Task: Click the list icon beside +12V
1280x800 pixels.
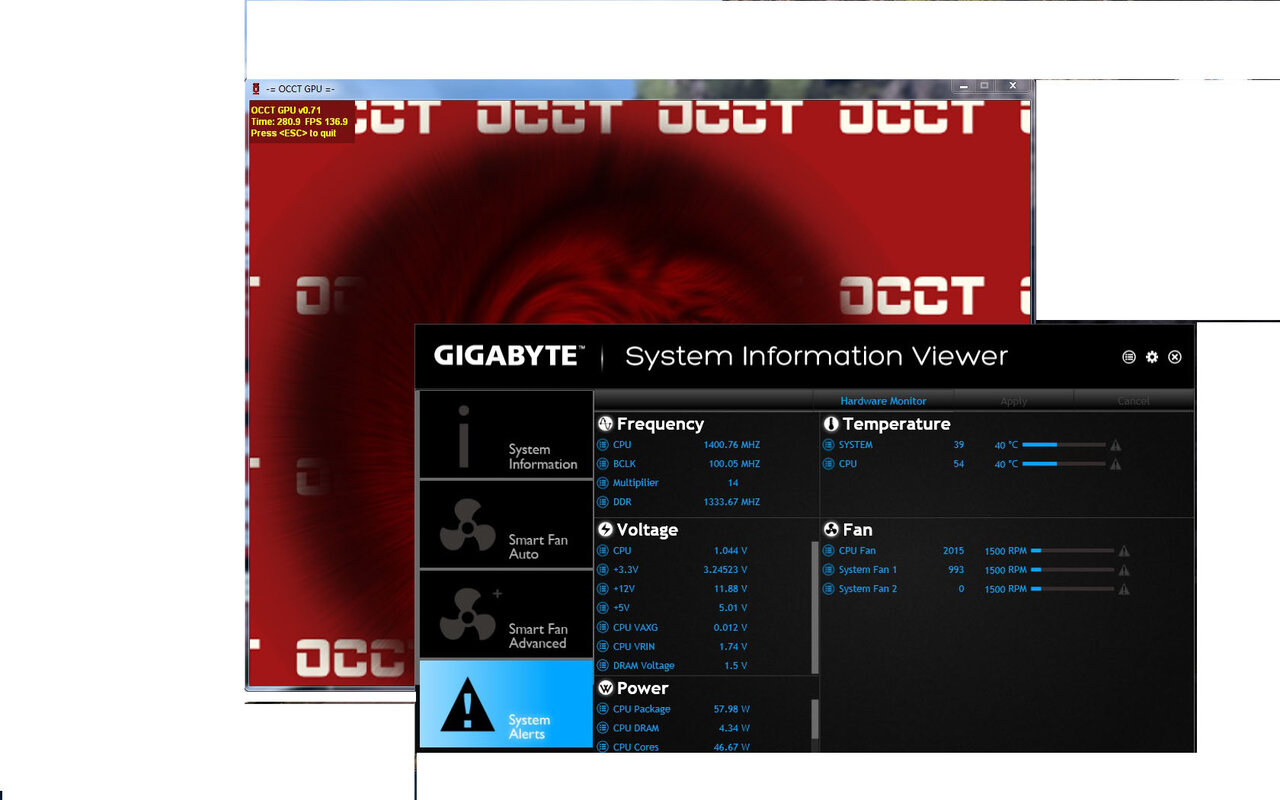Action: pyautogui.click(x=603, y=589)
